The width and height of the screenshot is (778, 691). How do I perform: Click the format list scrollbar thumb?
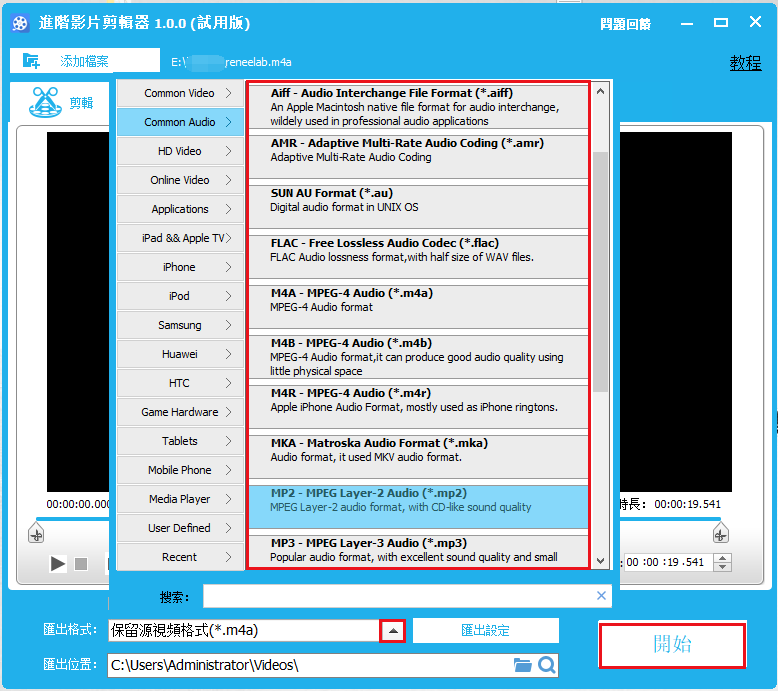coord(600,272)
